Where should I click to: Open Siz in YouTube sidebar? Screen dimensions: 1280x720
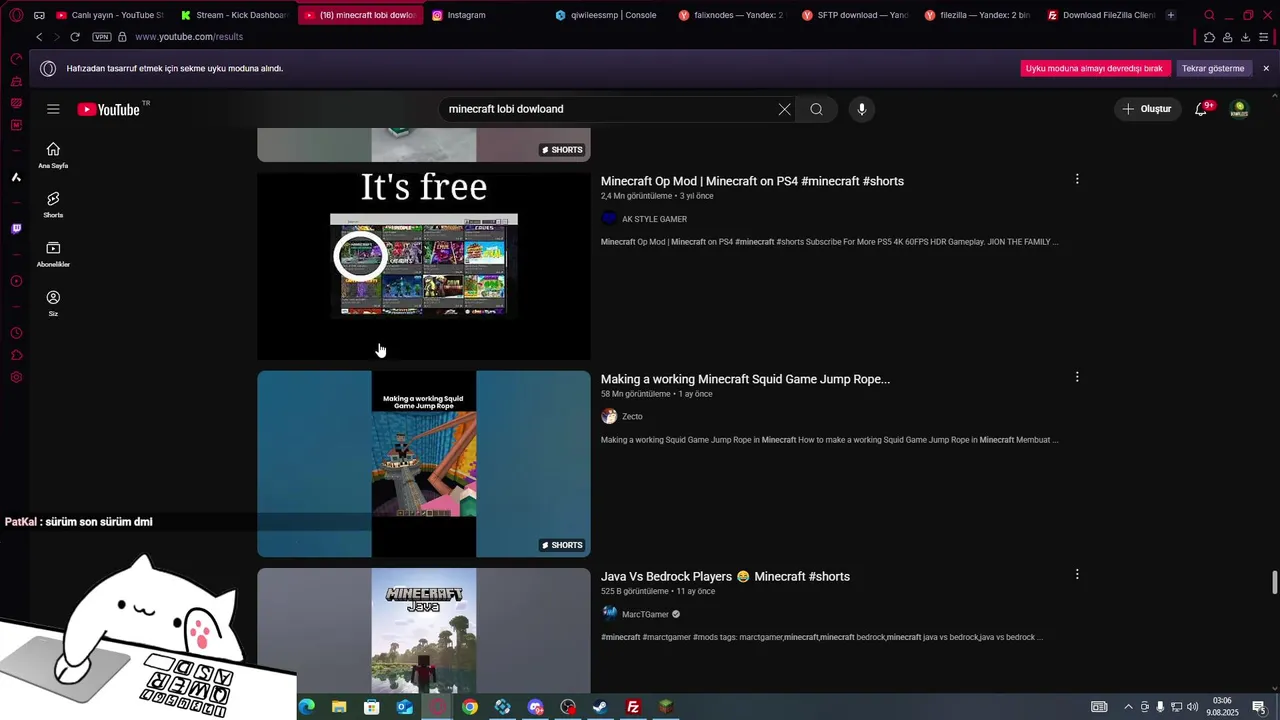[53, 303]
